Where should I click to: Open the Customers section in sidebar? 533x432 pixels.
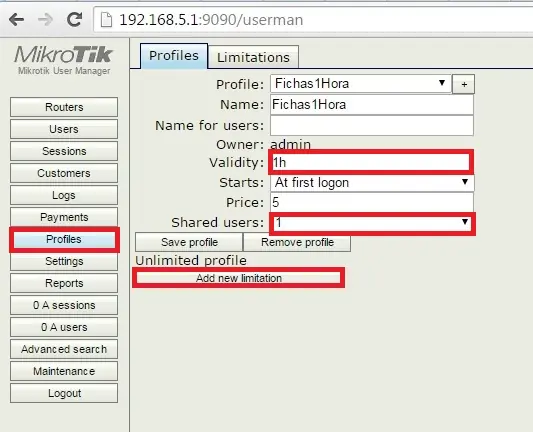click(64, 173)
